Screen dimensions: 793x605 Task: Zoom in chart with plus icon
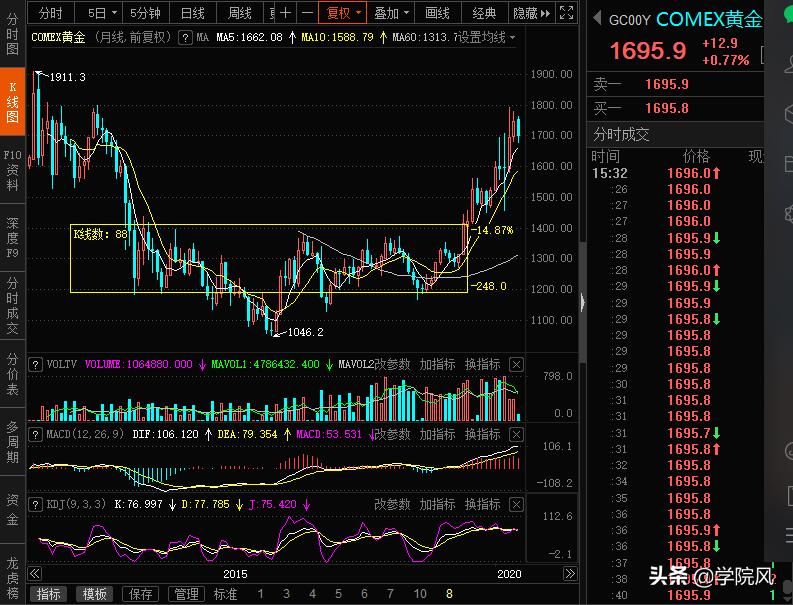tap(286, 13)
